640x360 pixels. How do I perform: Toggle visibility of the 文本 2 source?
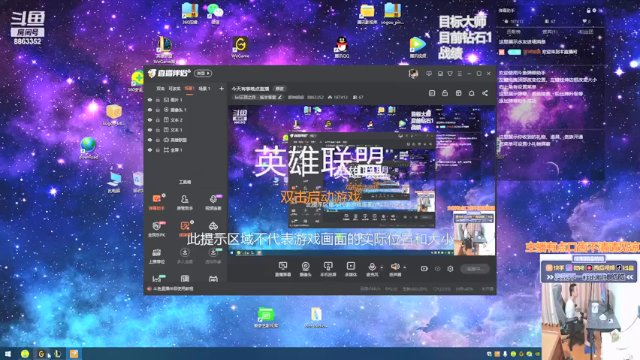tap(150, 120)
